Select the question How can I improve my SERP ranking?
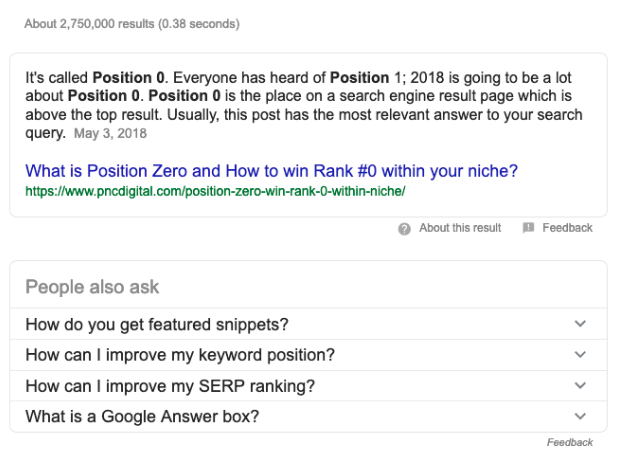This screenshot has height=461, width=631. (x=170, y=386)
